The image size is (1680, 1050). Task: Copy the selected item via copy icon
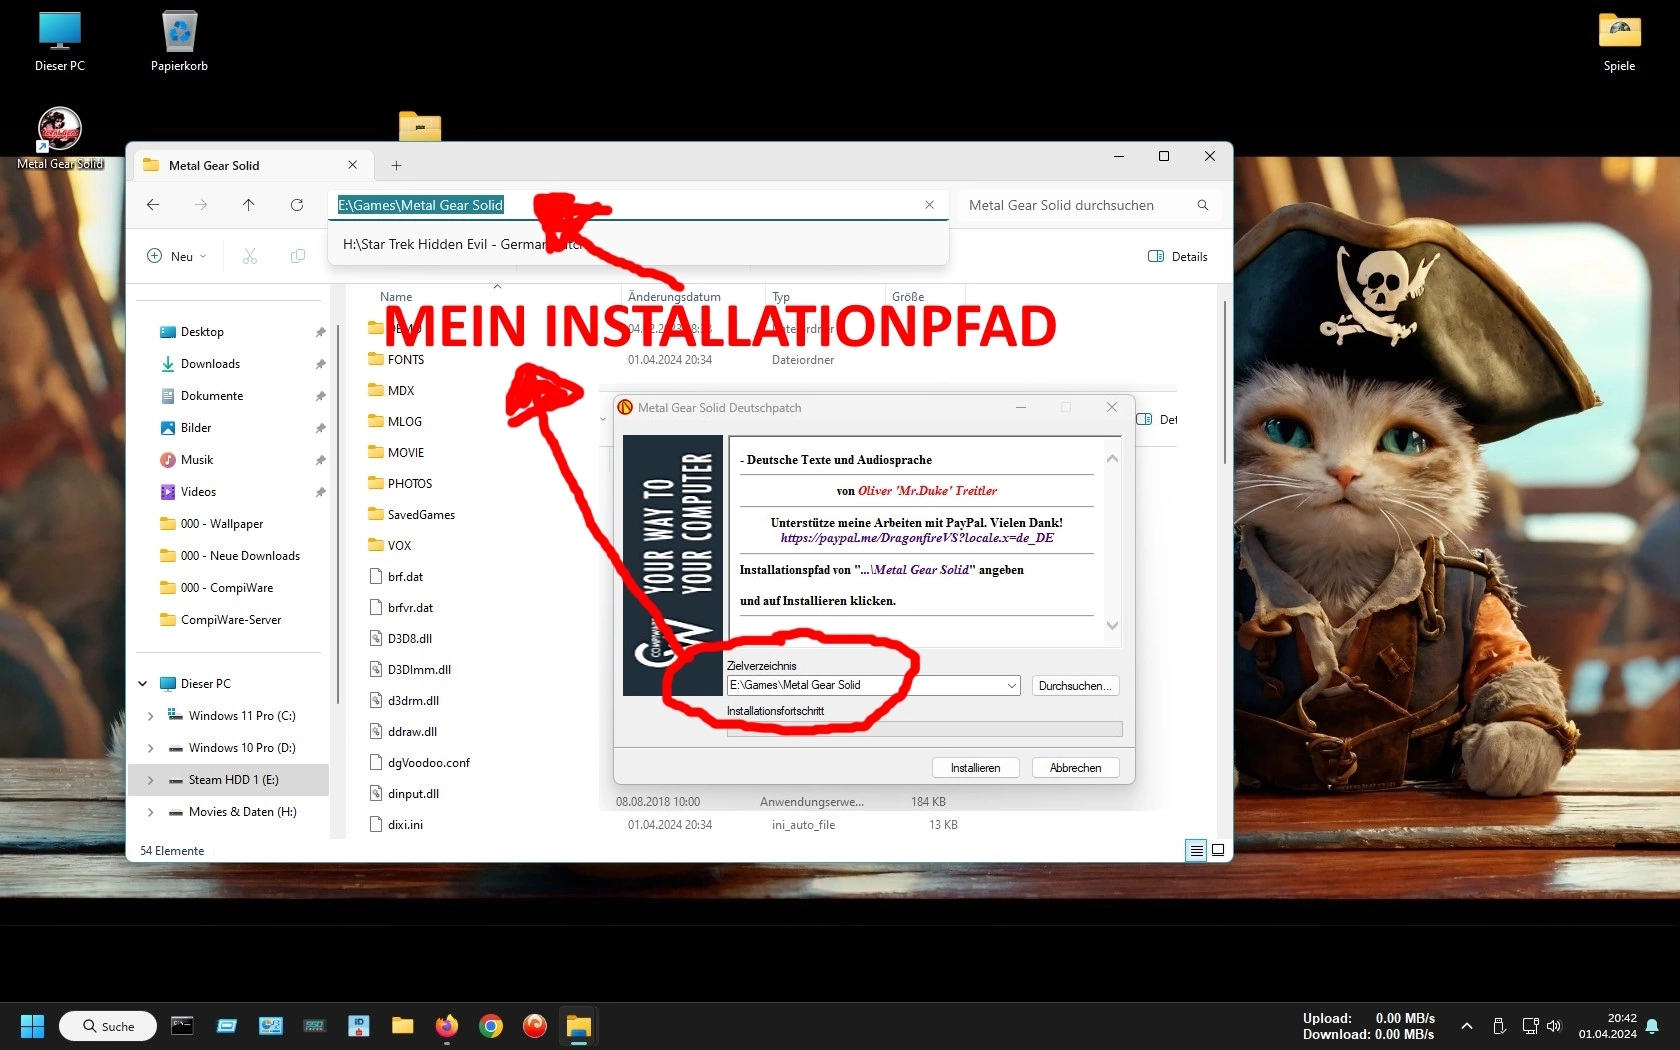[x=298, y=256]
